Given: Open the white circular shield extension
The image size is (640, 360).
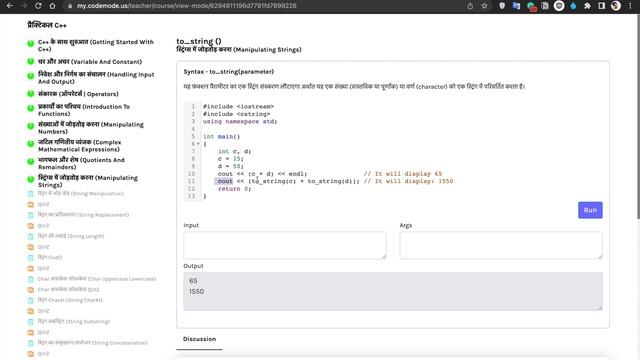Looking at the screenshot, I should pos(559,6).
